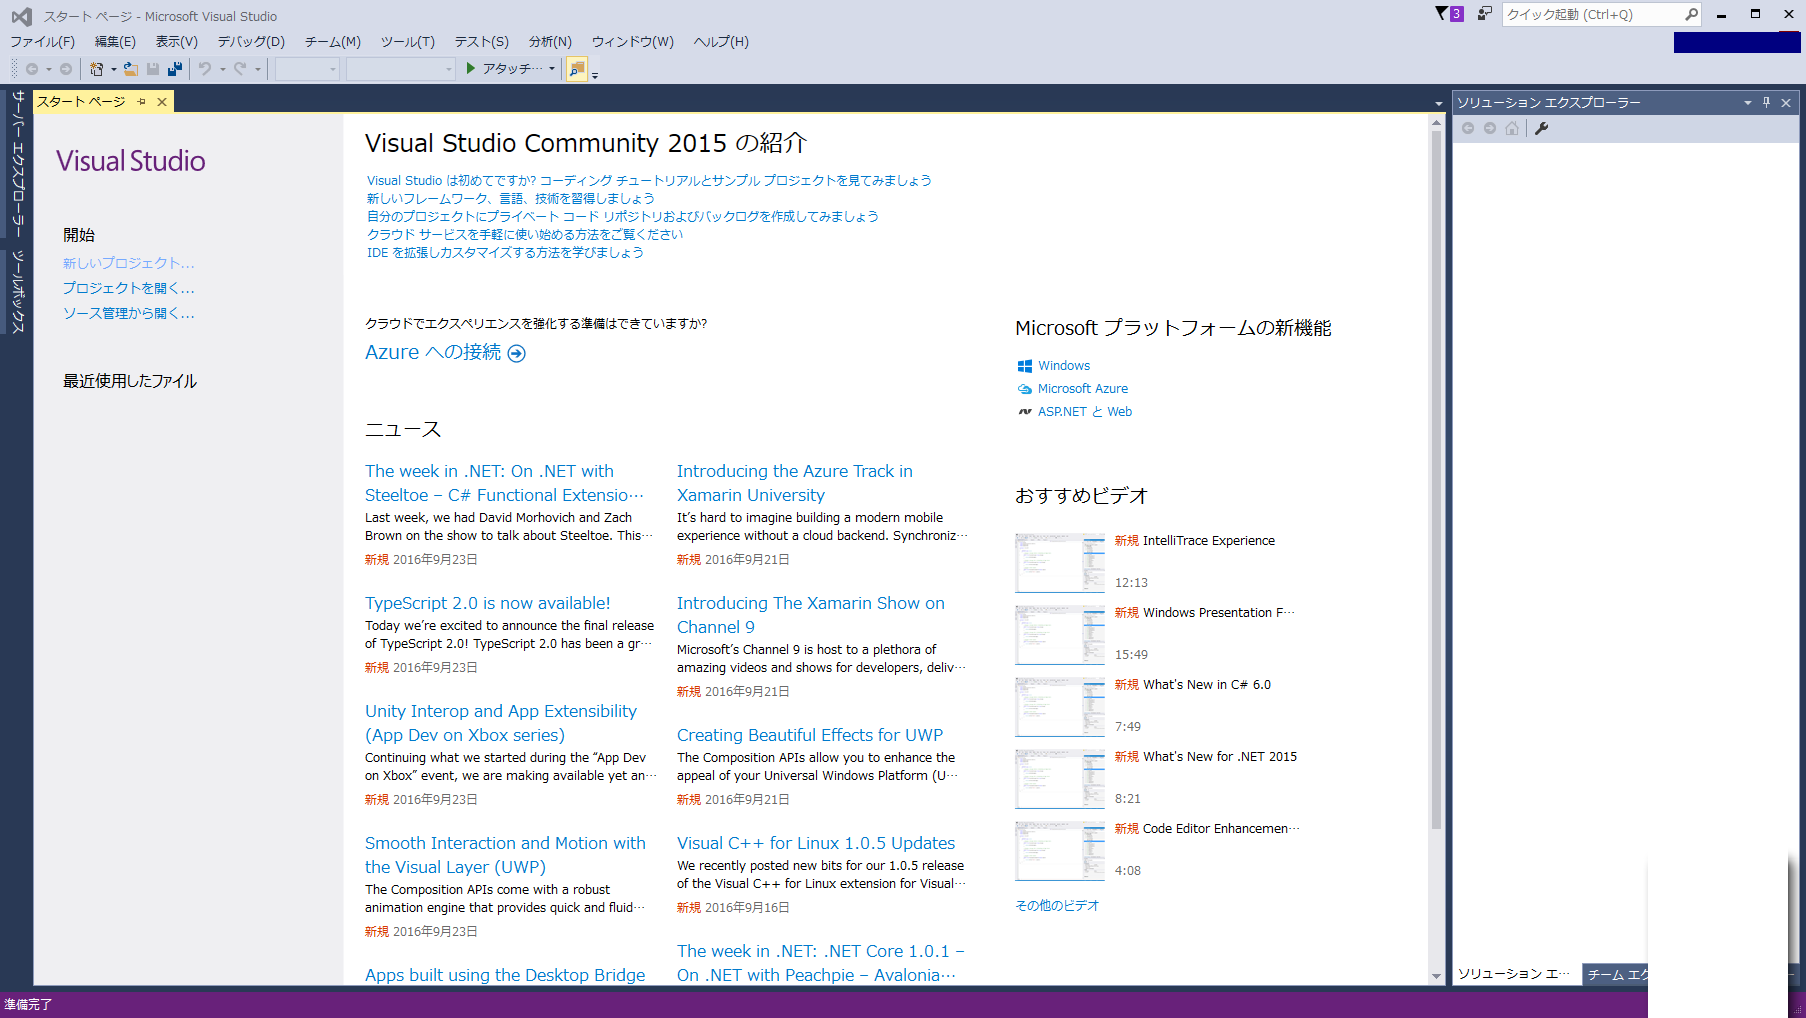Screen dimensions: 1806x1018
Task: Open the Analyze (分析) menu
Action: click(550, 41)
